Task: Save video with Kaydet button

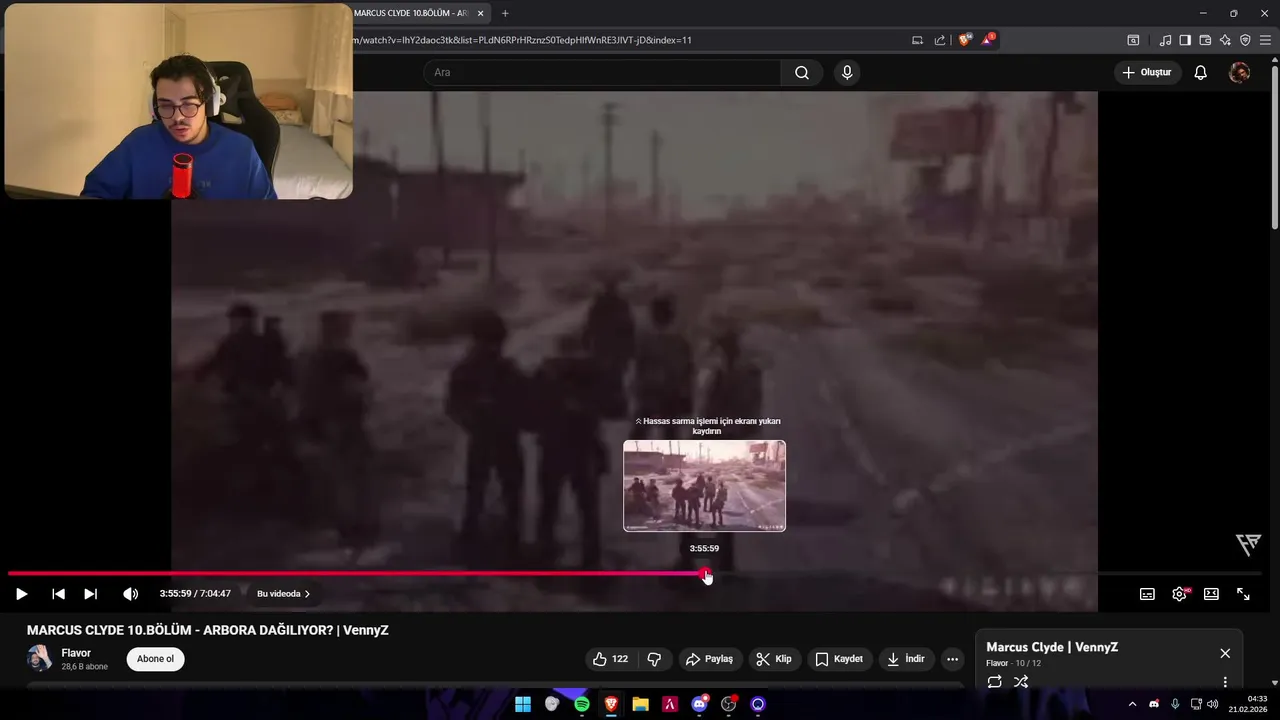Action: click(x=839, y=659)
